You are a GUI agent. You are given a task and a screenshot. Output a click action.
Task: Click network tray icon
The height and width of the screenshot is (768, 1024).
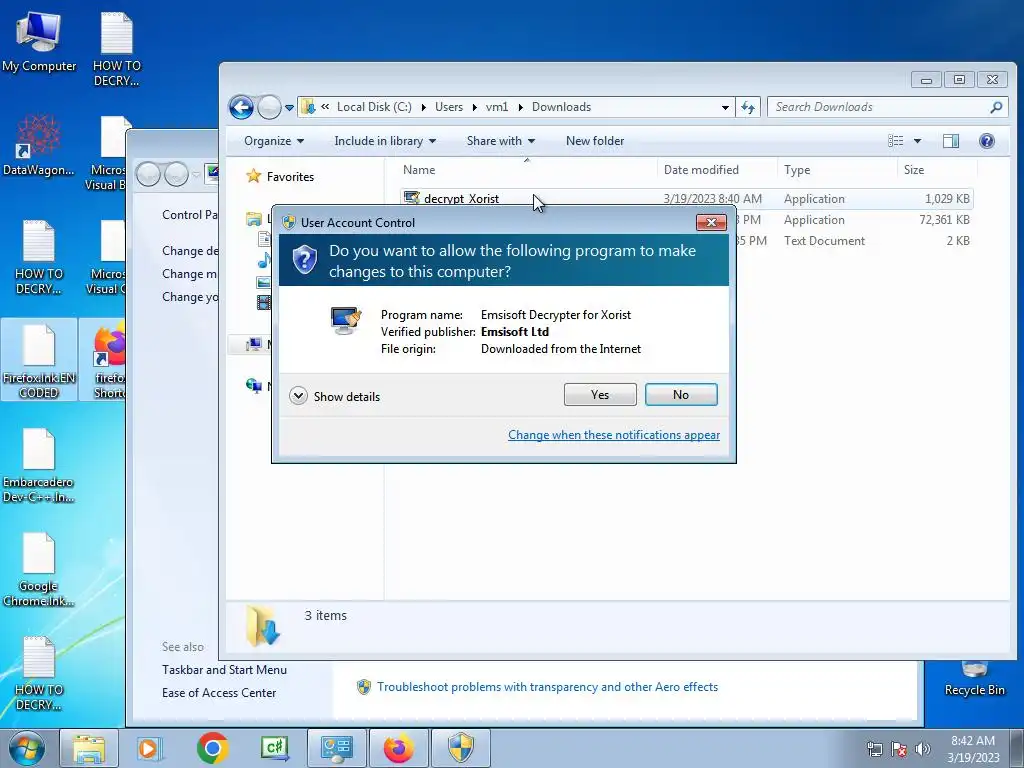(874, 749)
